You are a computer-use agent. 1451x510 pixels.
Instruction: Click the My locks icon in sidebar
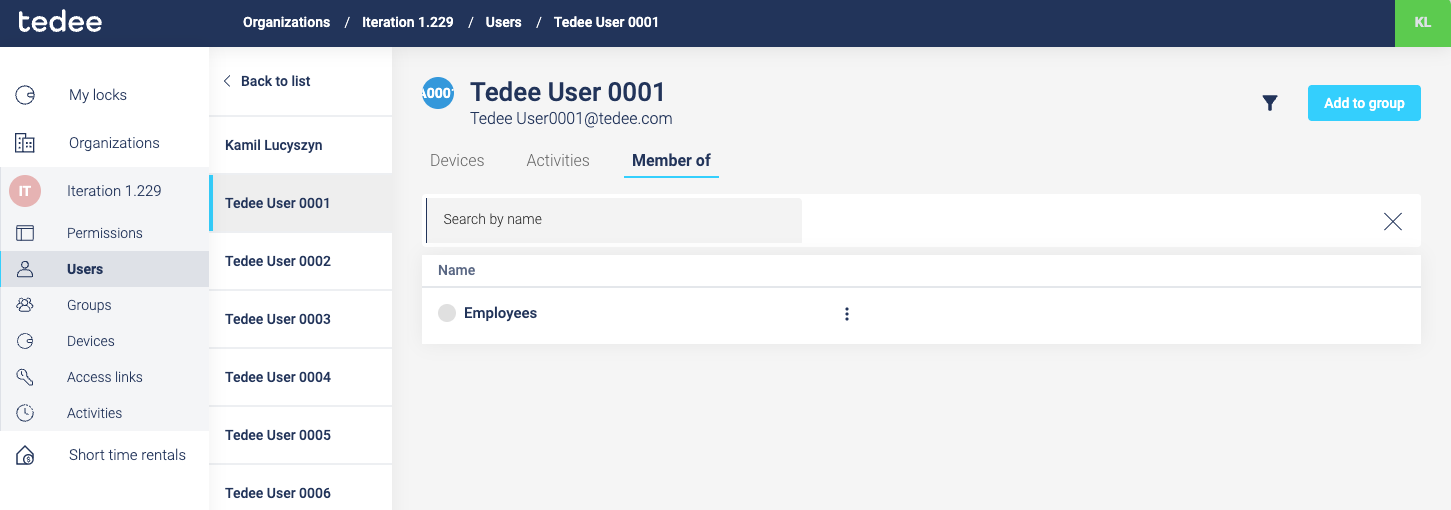(x=25, y=95)
